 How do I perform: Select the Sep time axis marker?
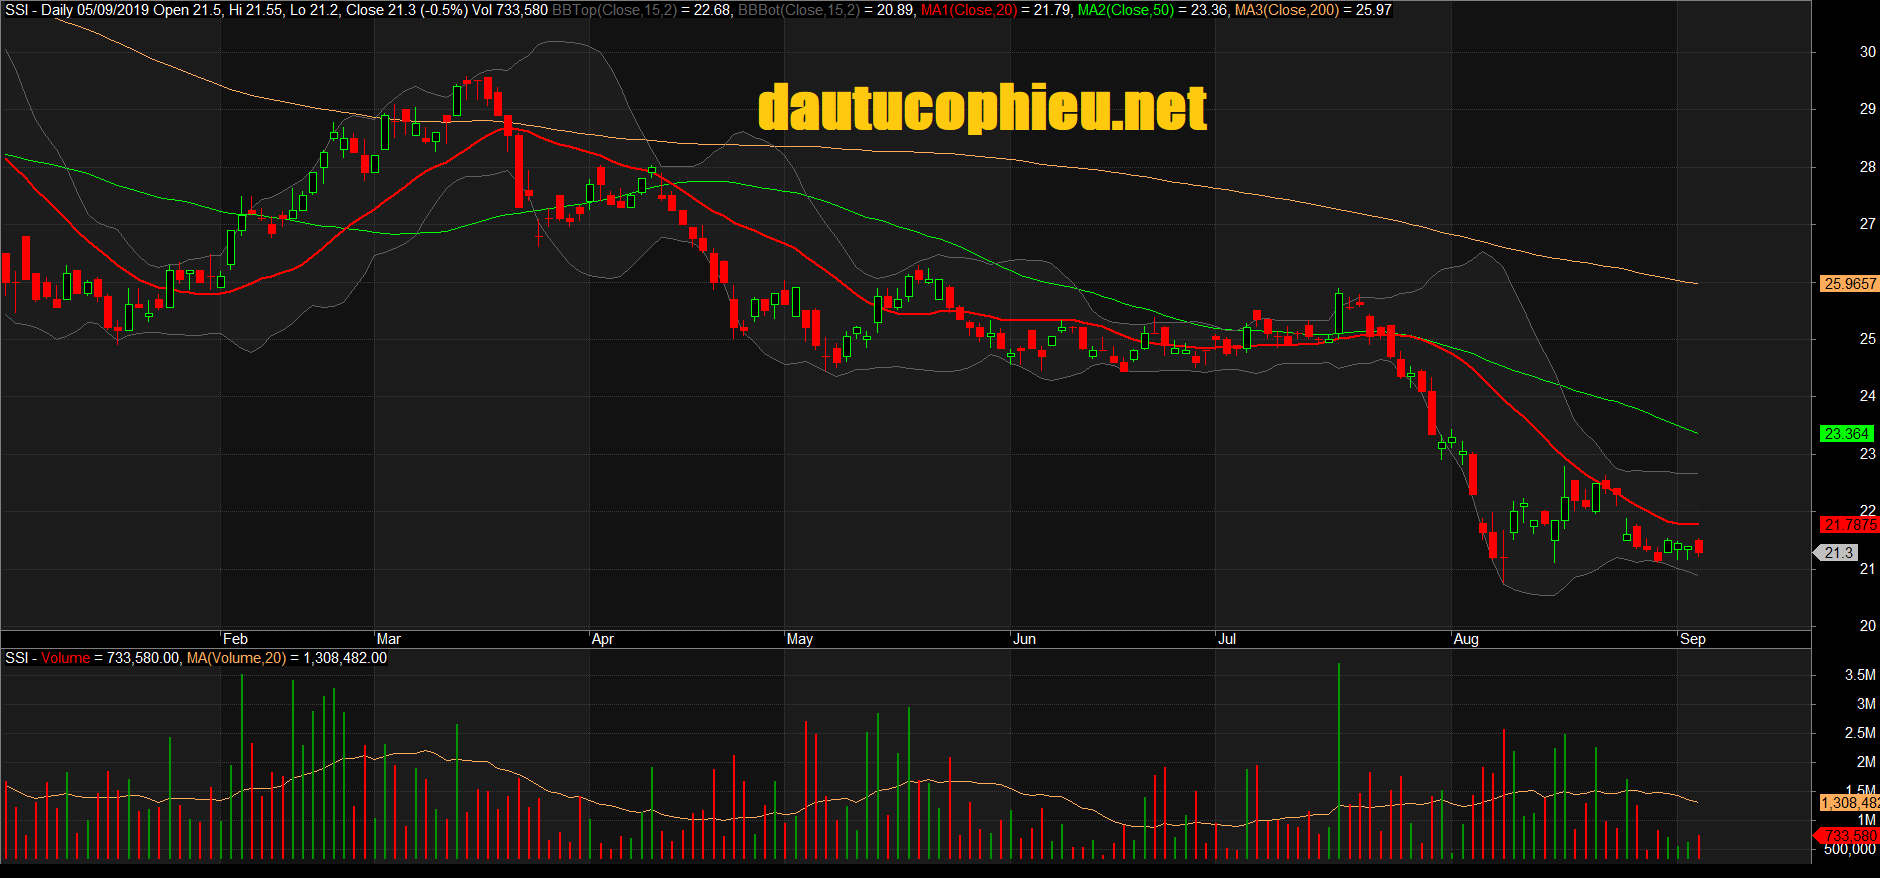coord(1692,639)
